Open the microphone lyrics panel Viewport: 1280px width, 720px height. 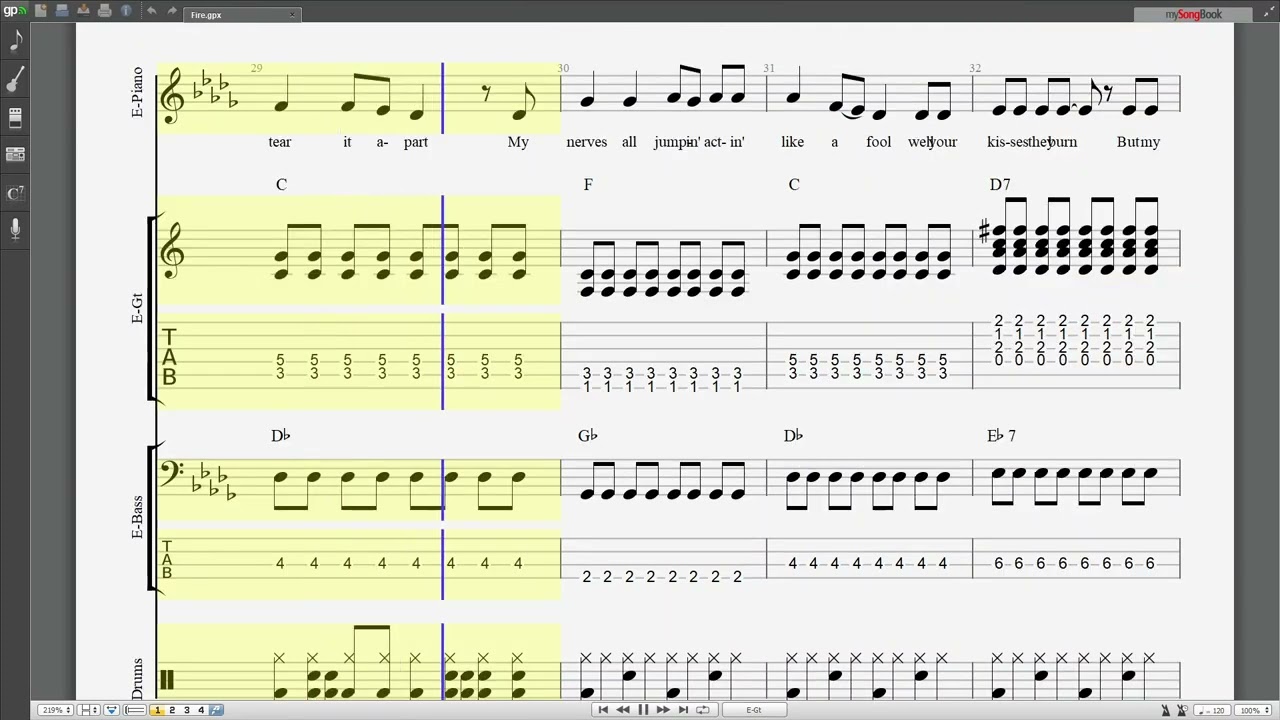click(x=15, y=230)
